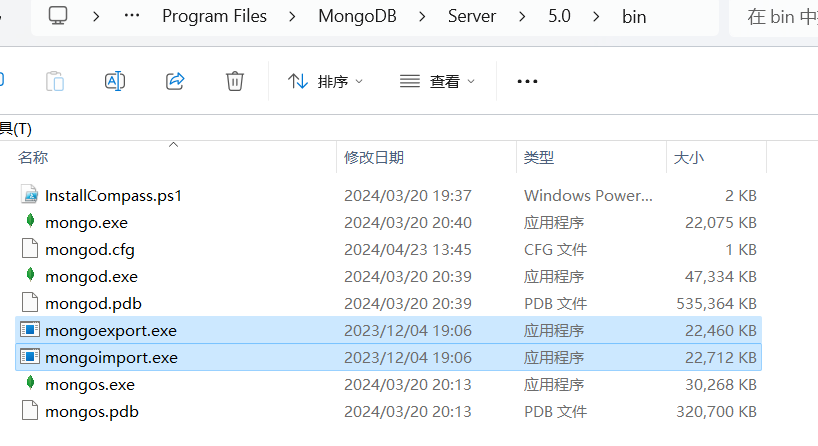818x446 pixels.
Task: Show more toolbar options via ellipsis
Action: (527, 81)
